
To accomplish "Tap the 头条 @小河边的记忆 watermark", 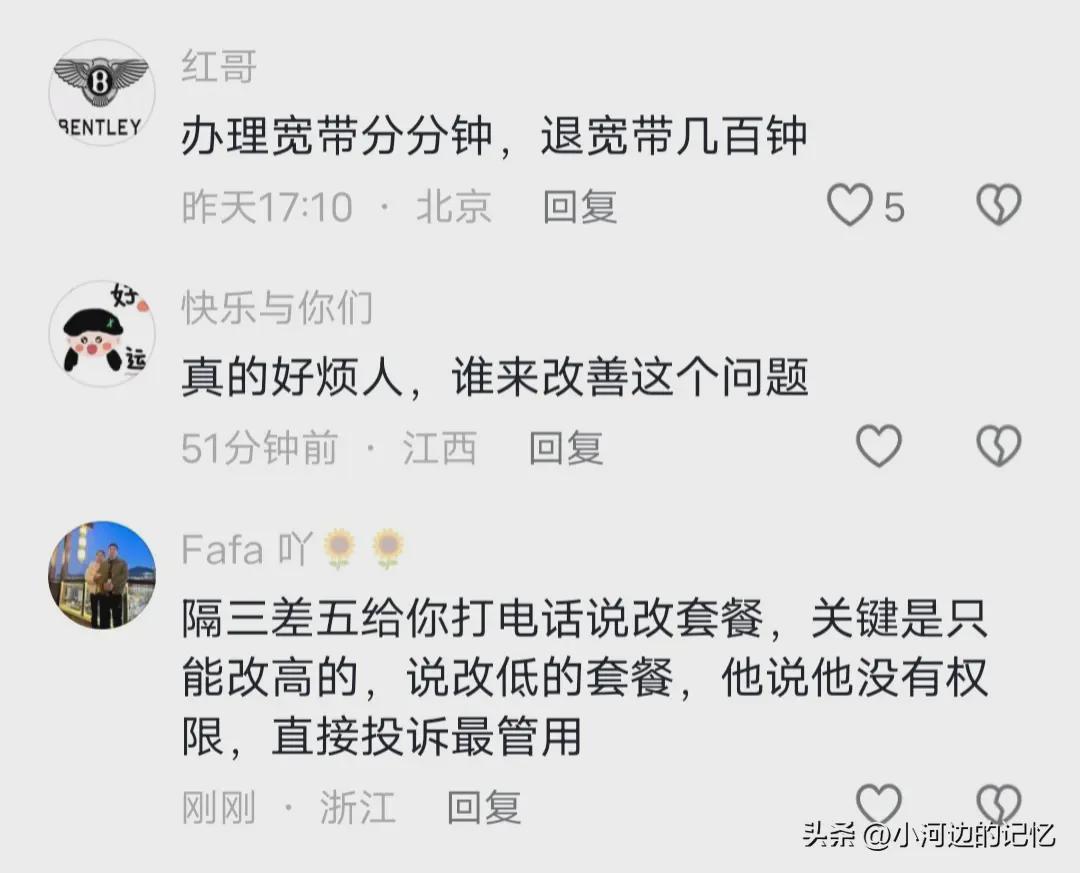I will pos(928,834).
